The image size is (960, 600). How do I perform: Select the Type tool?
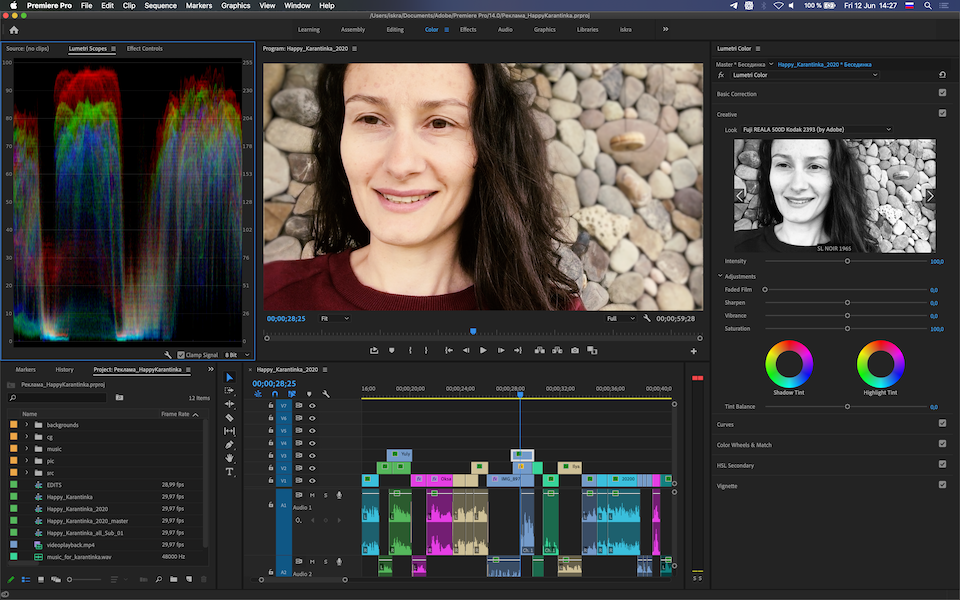pos(229,471)
